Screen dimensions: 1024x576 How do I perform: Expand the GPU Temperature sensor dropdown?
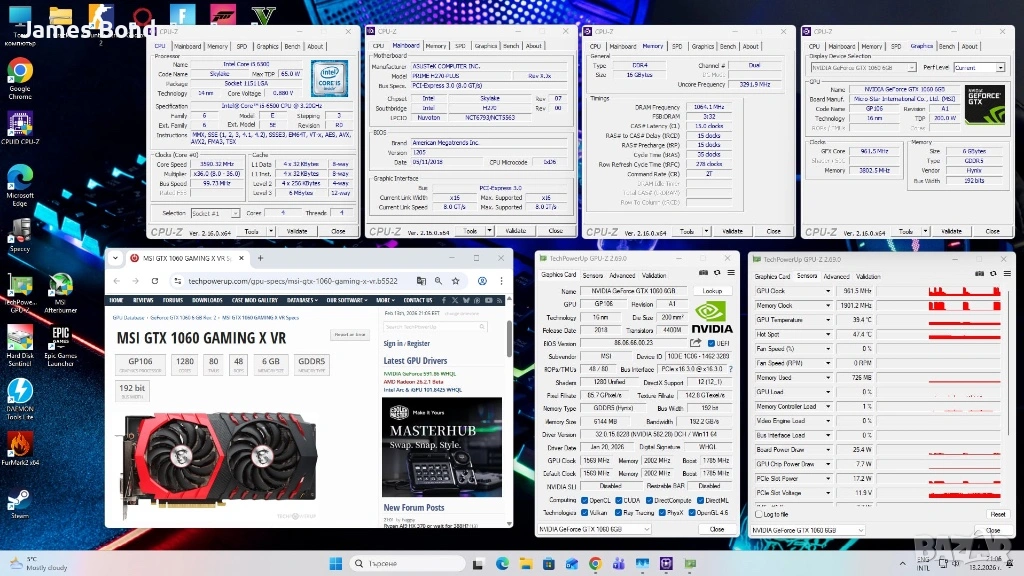click(827, 320)
